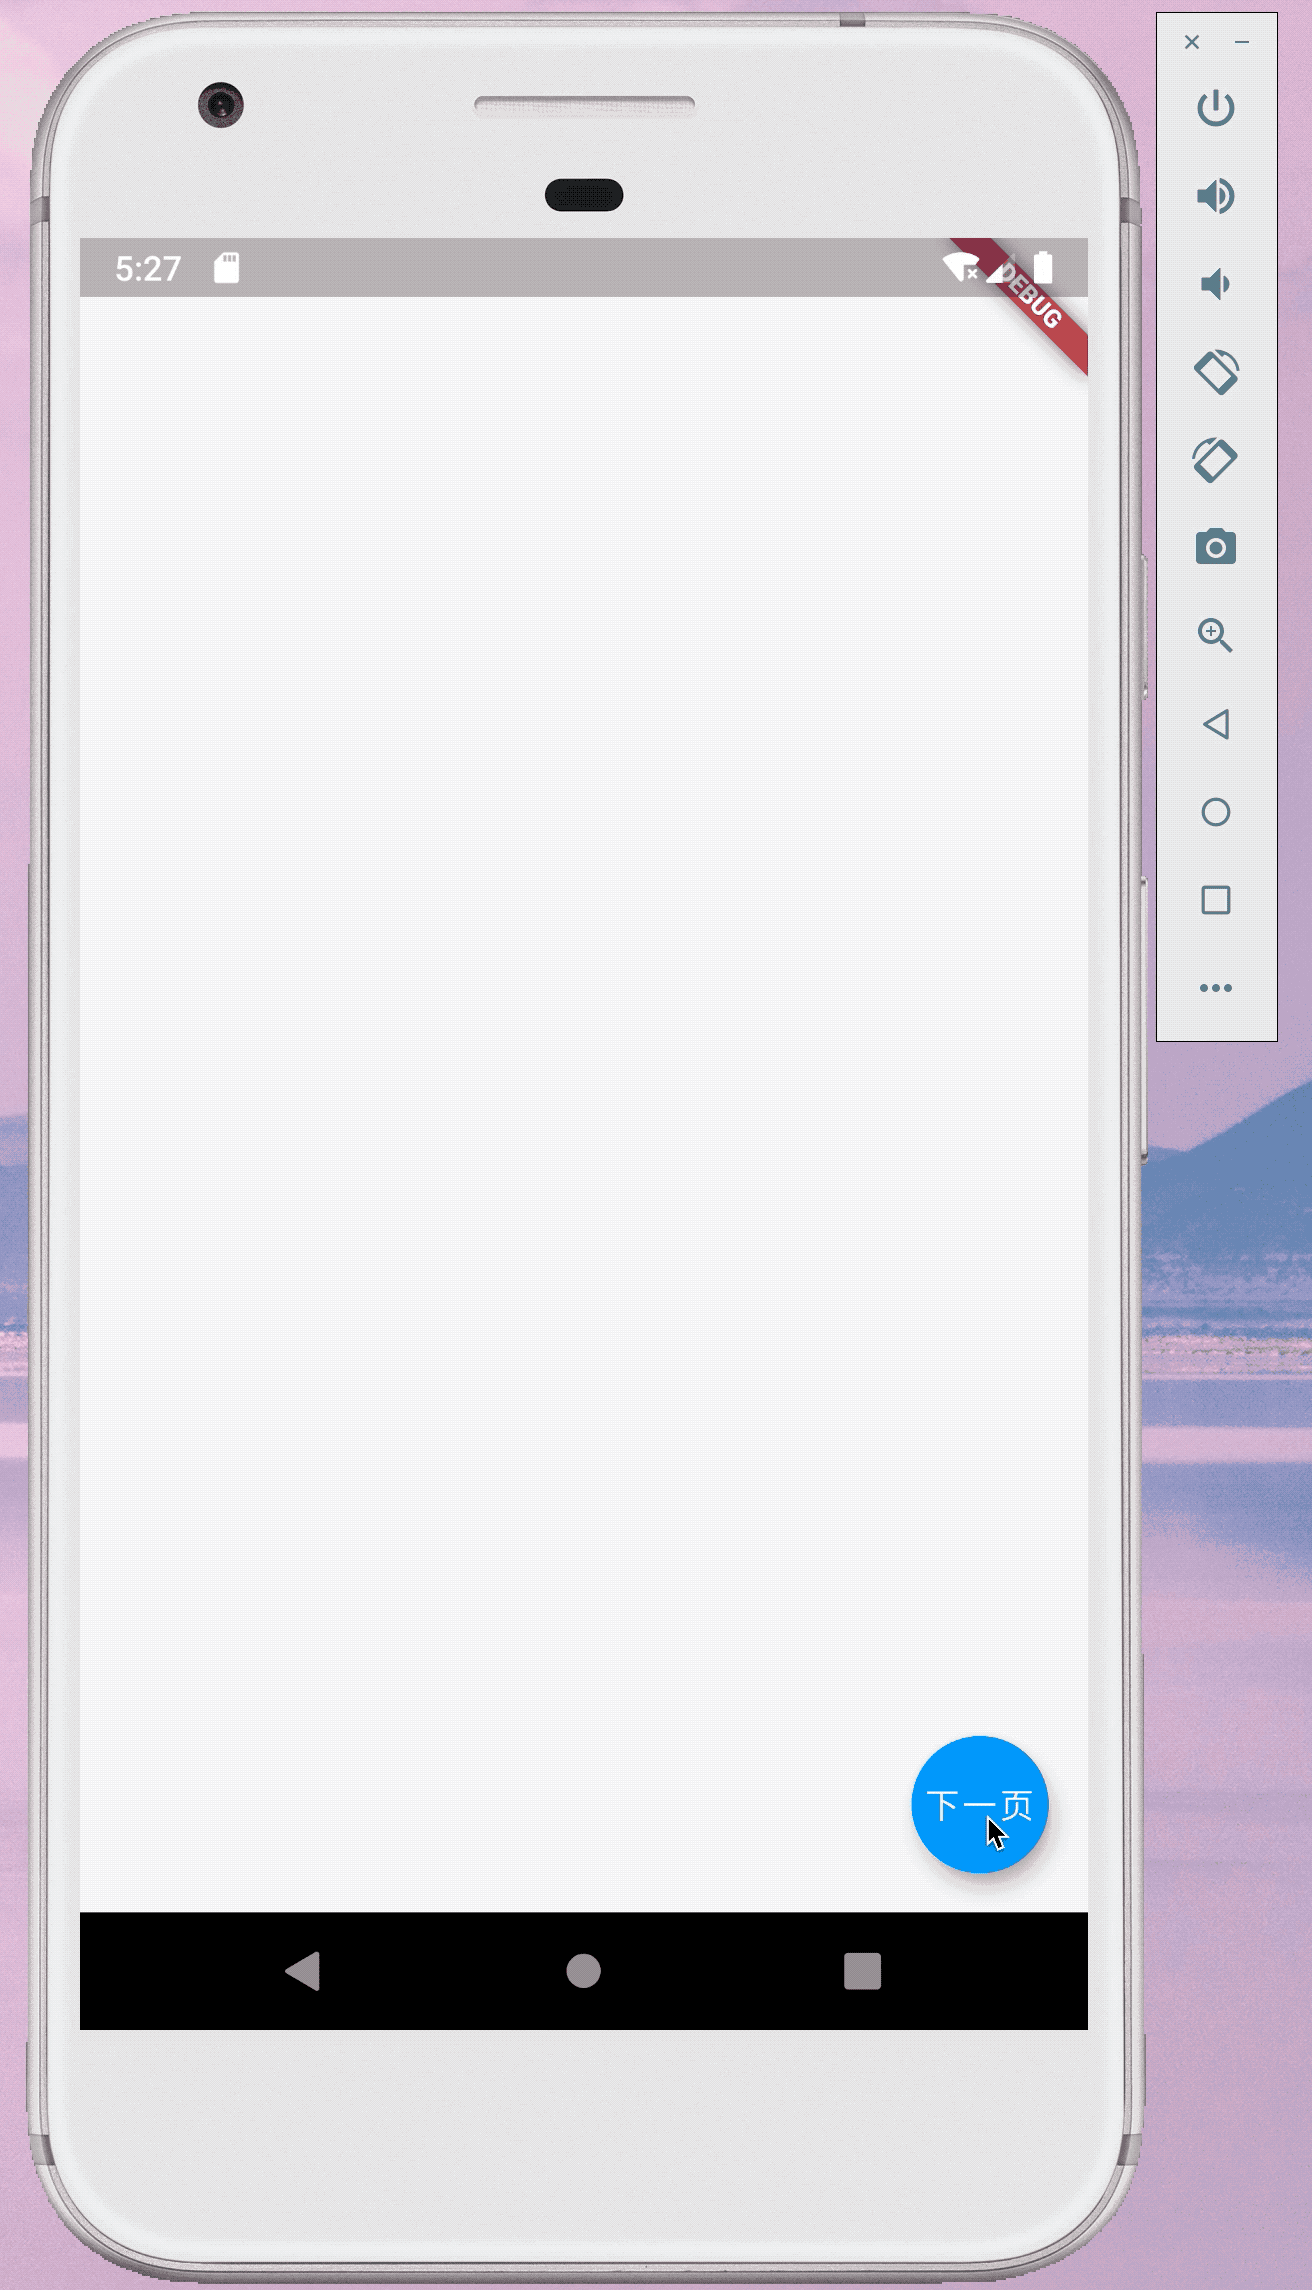This screenshot has width=1312, height=2290.
Task: Rotate device left using emulator toolbar
Action: click(1216, 372)
